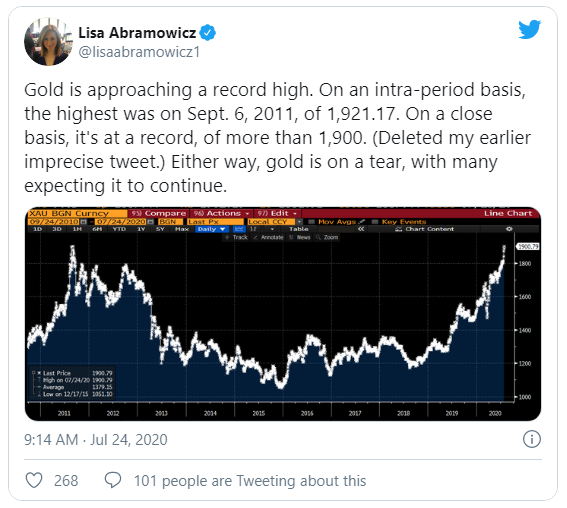Toggle the Mov Avgs checkbox

[x=311, y=222]
